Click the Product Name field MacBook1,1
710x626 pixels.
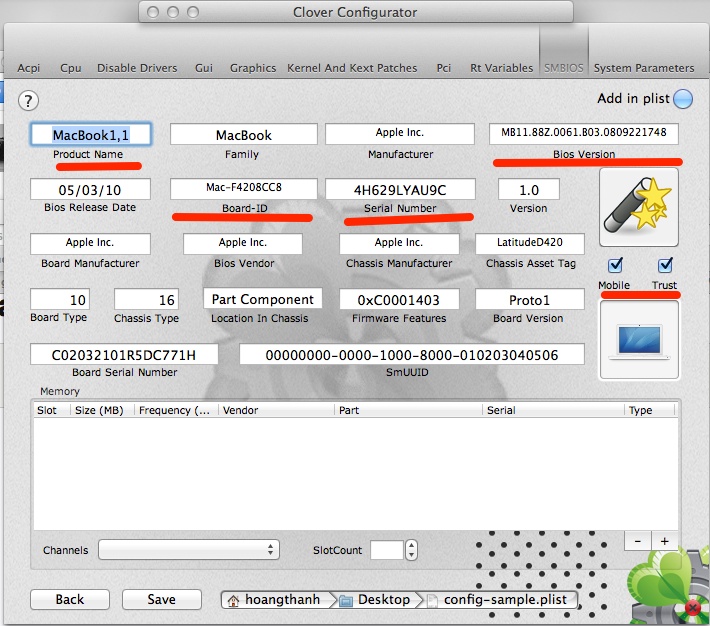click(x=91, y=134)
